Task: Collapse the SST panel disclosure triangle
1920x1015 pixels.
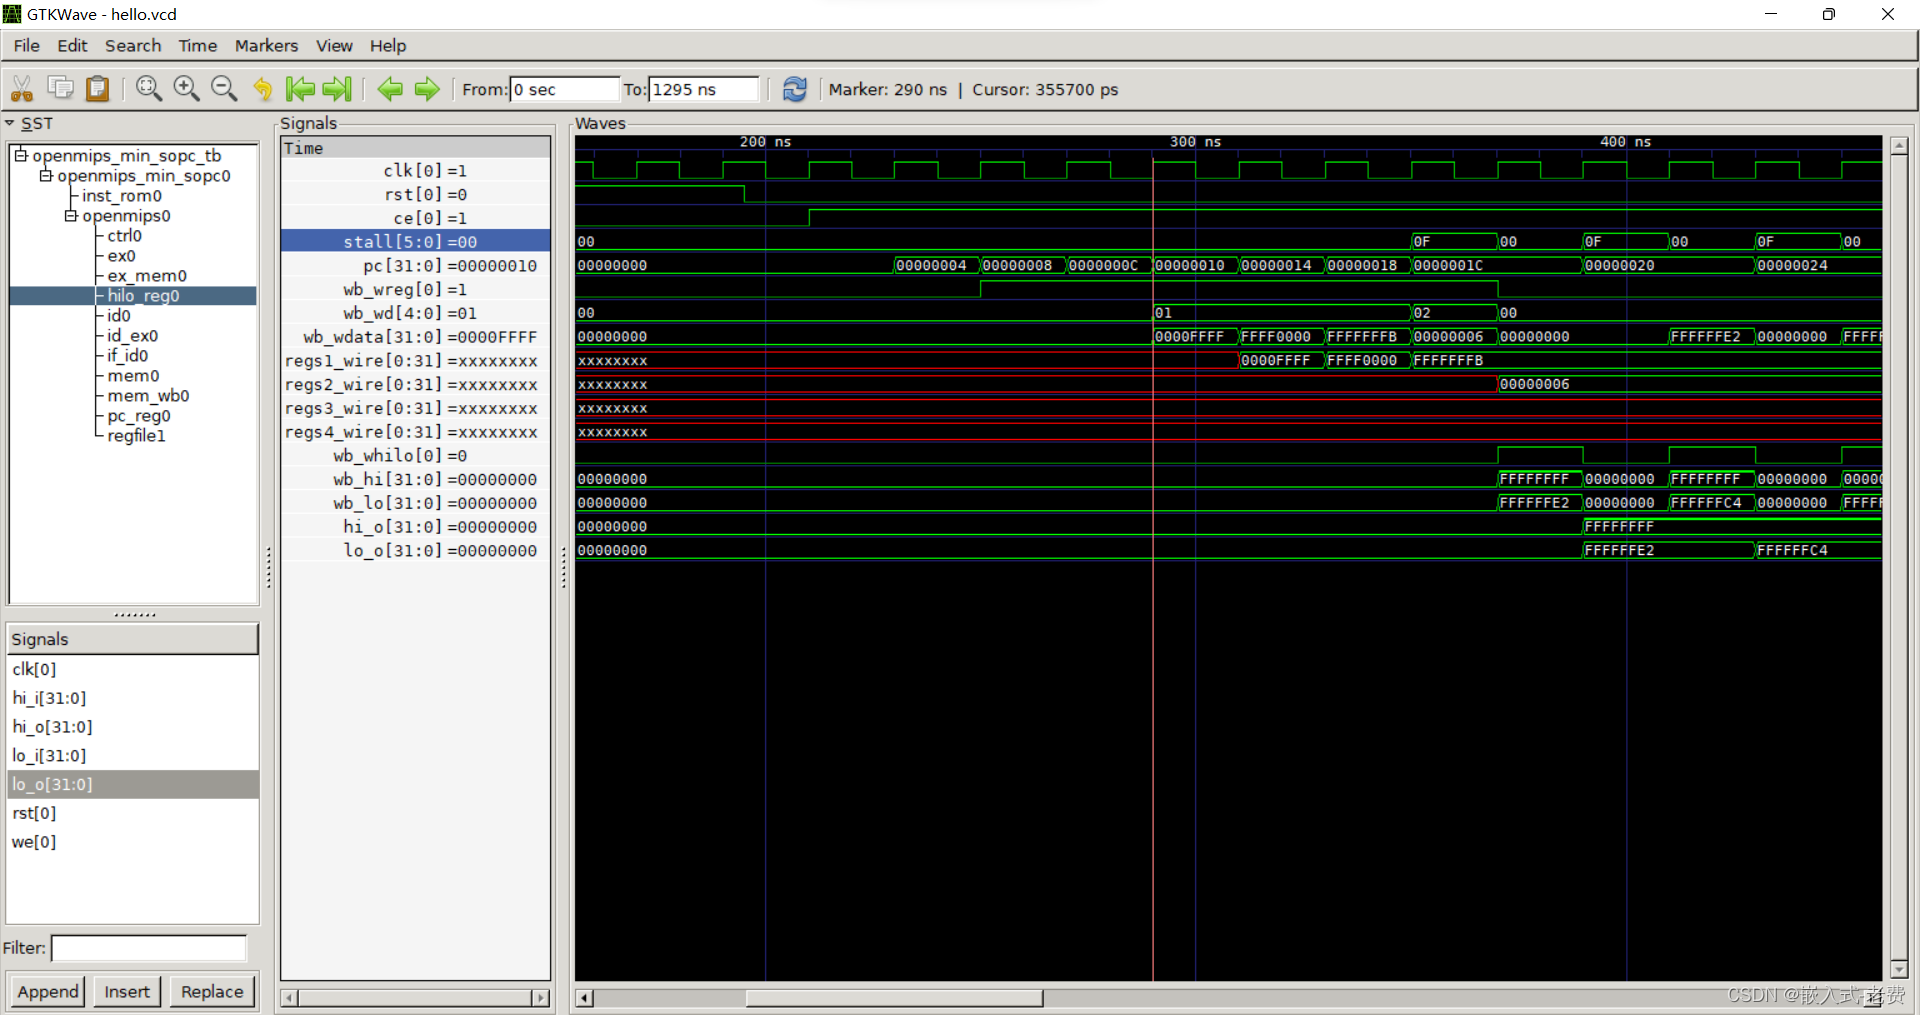Action: click(x=10, y=123)
